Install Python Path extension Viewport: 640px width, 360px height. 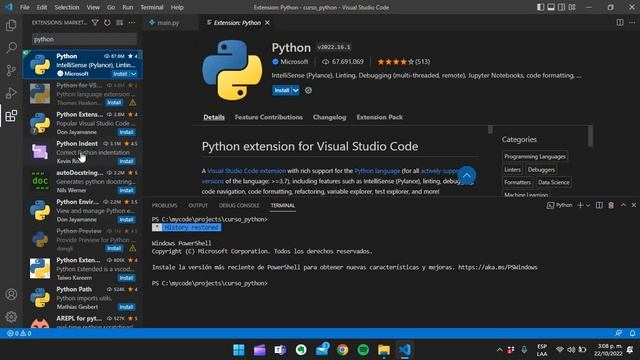tap(126, 307)
